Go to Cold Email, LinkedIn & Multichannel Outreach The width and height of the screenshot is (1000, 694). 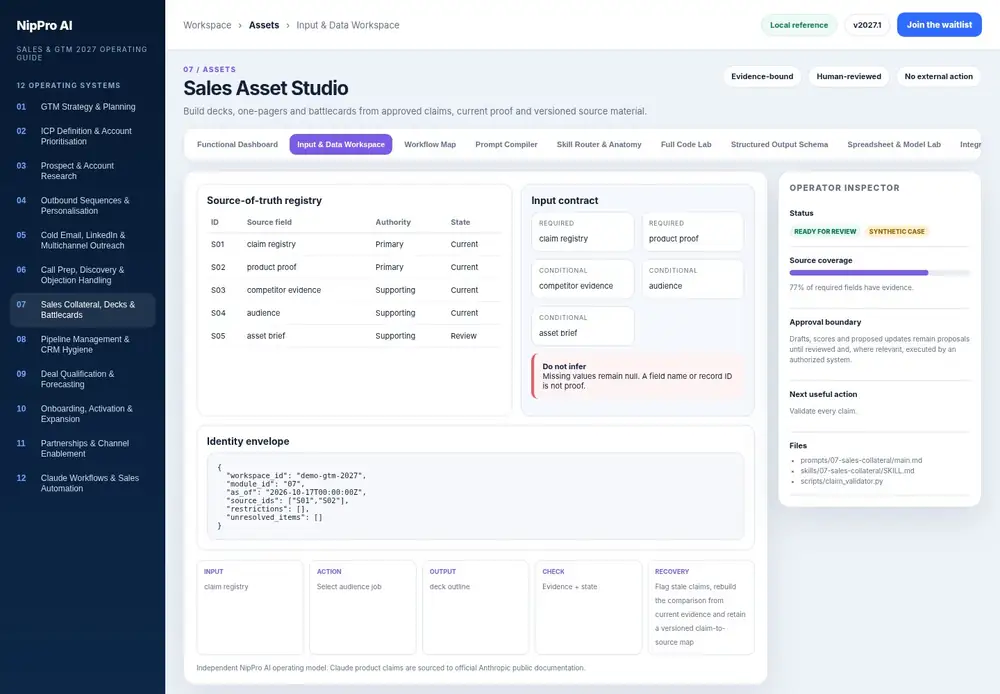(83, 240)
